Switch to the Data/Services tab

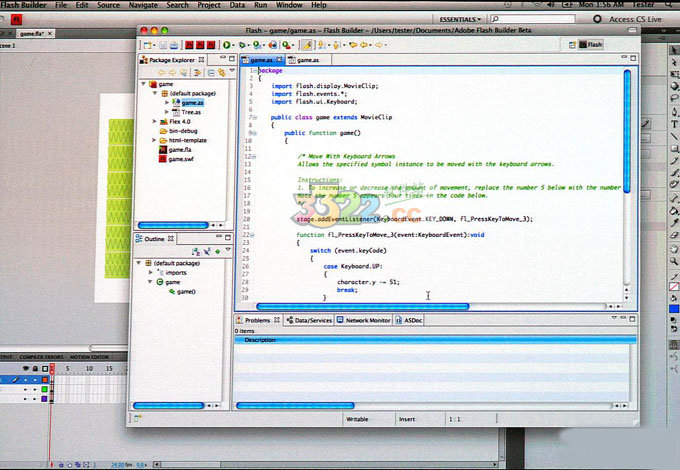coord(309,320)
